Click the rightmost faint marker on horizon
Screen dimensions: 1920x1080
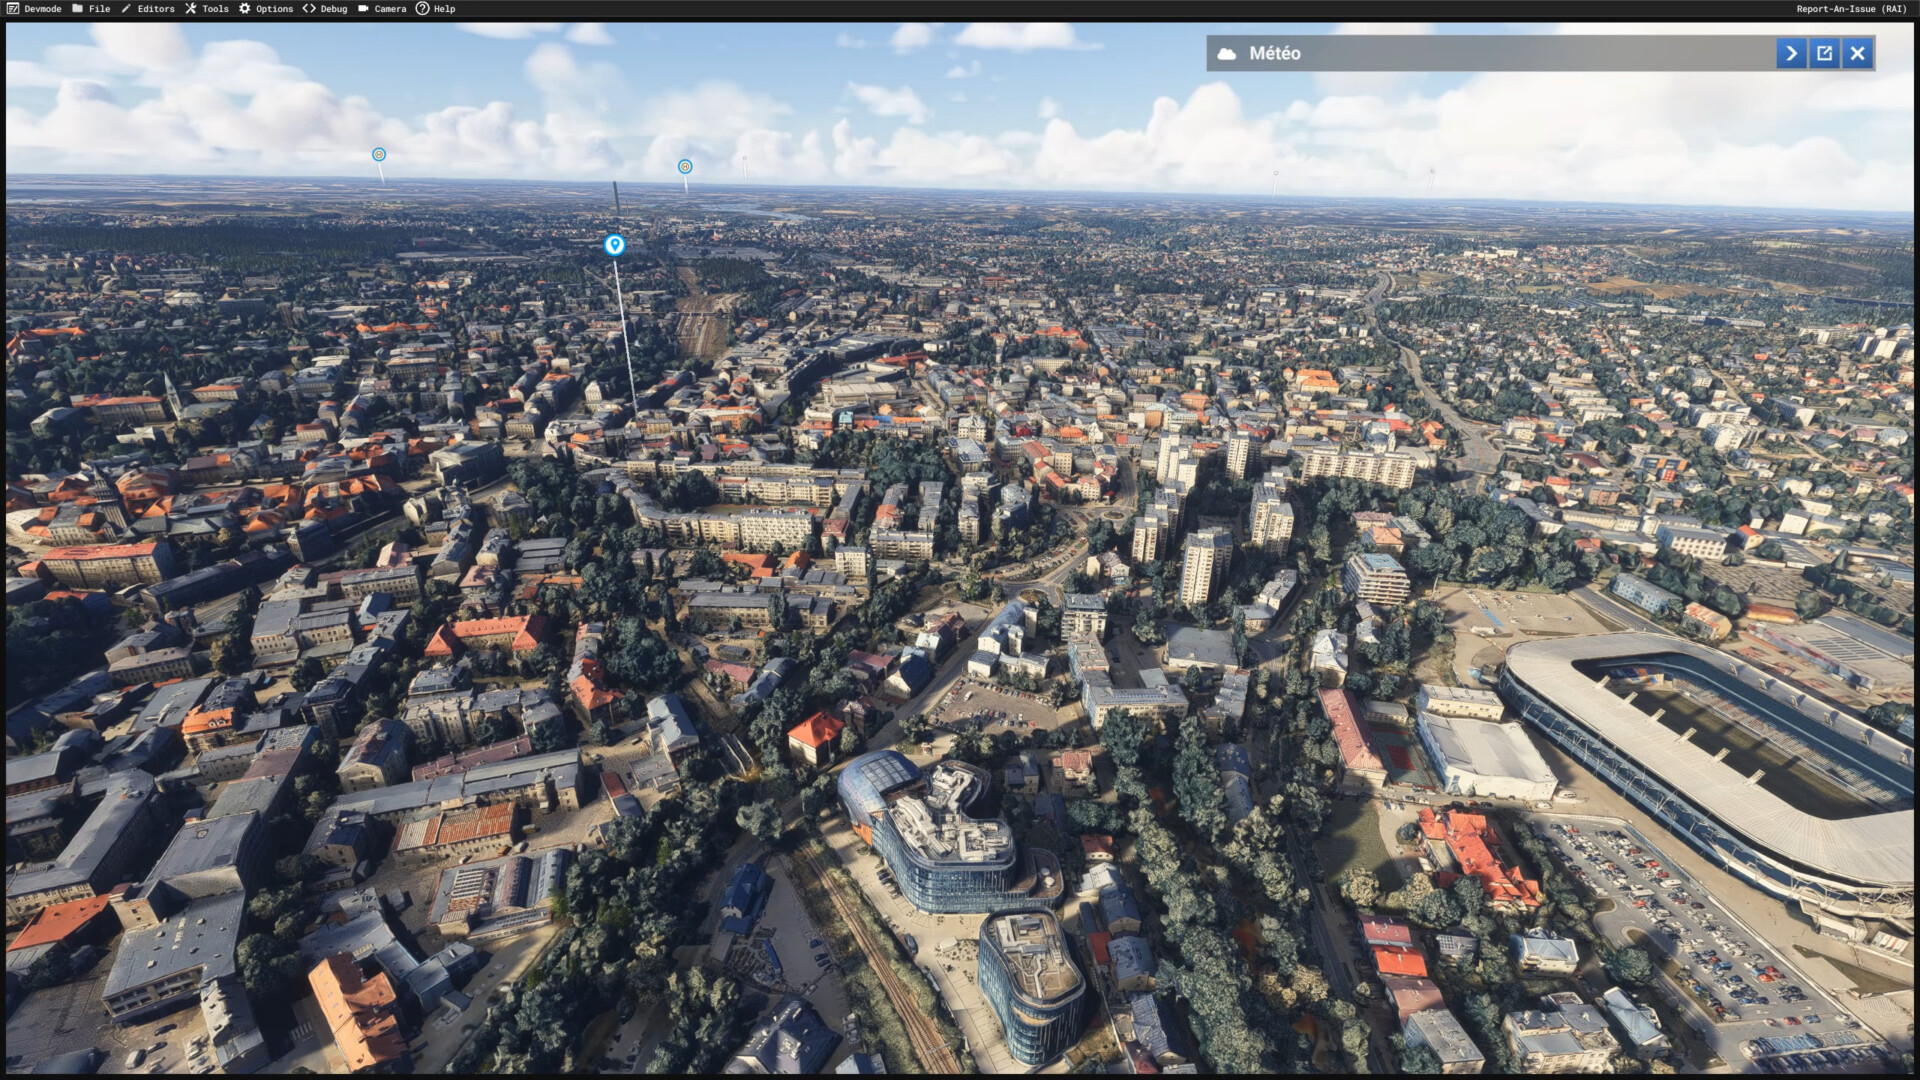point(1431,172)
